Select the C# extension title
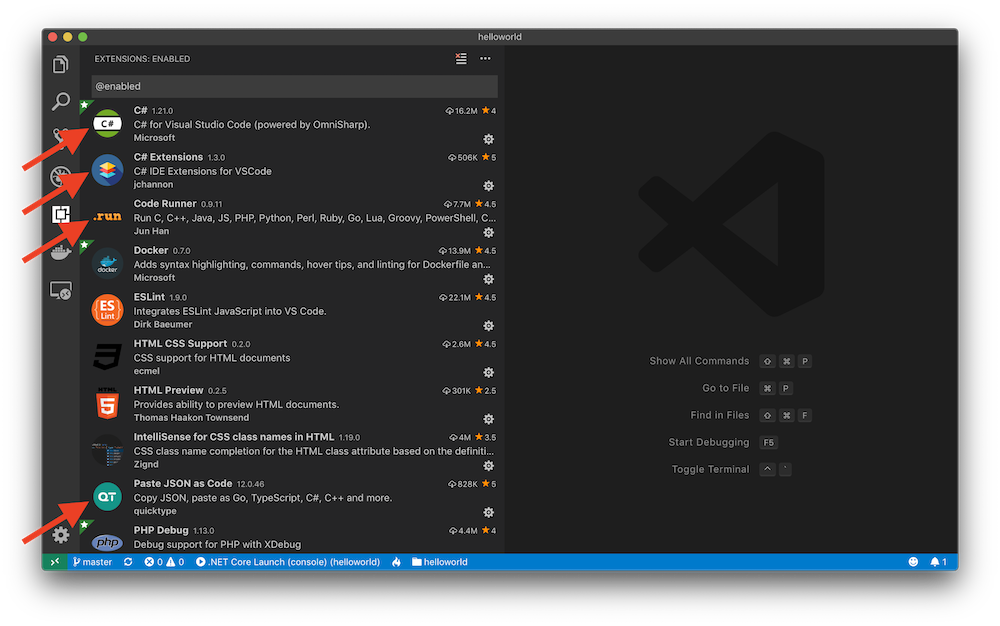The height and width of the screenshot is (626, 1000). pyautogui.click(x=140, y=110)
